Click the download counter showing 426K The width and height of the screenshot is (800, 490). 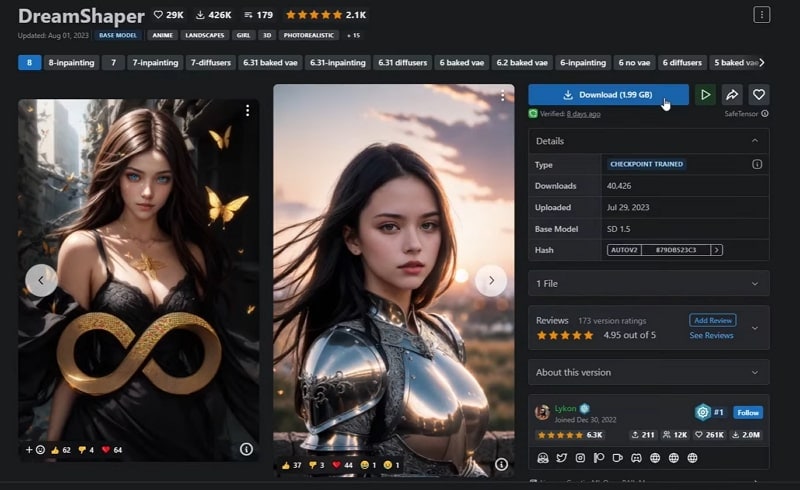point(214,15)
